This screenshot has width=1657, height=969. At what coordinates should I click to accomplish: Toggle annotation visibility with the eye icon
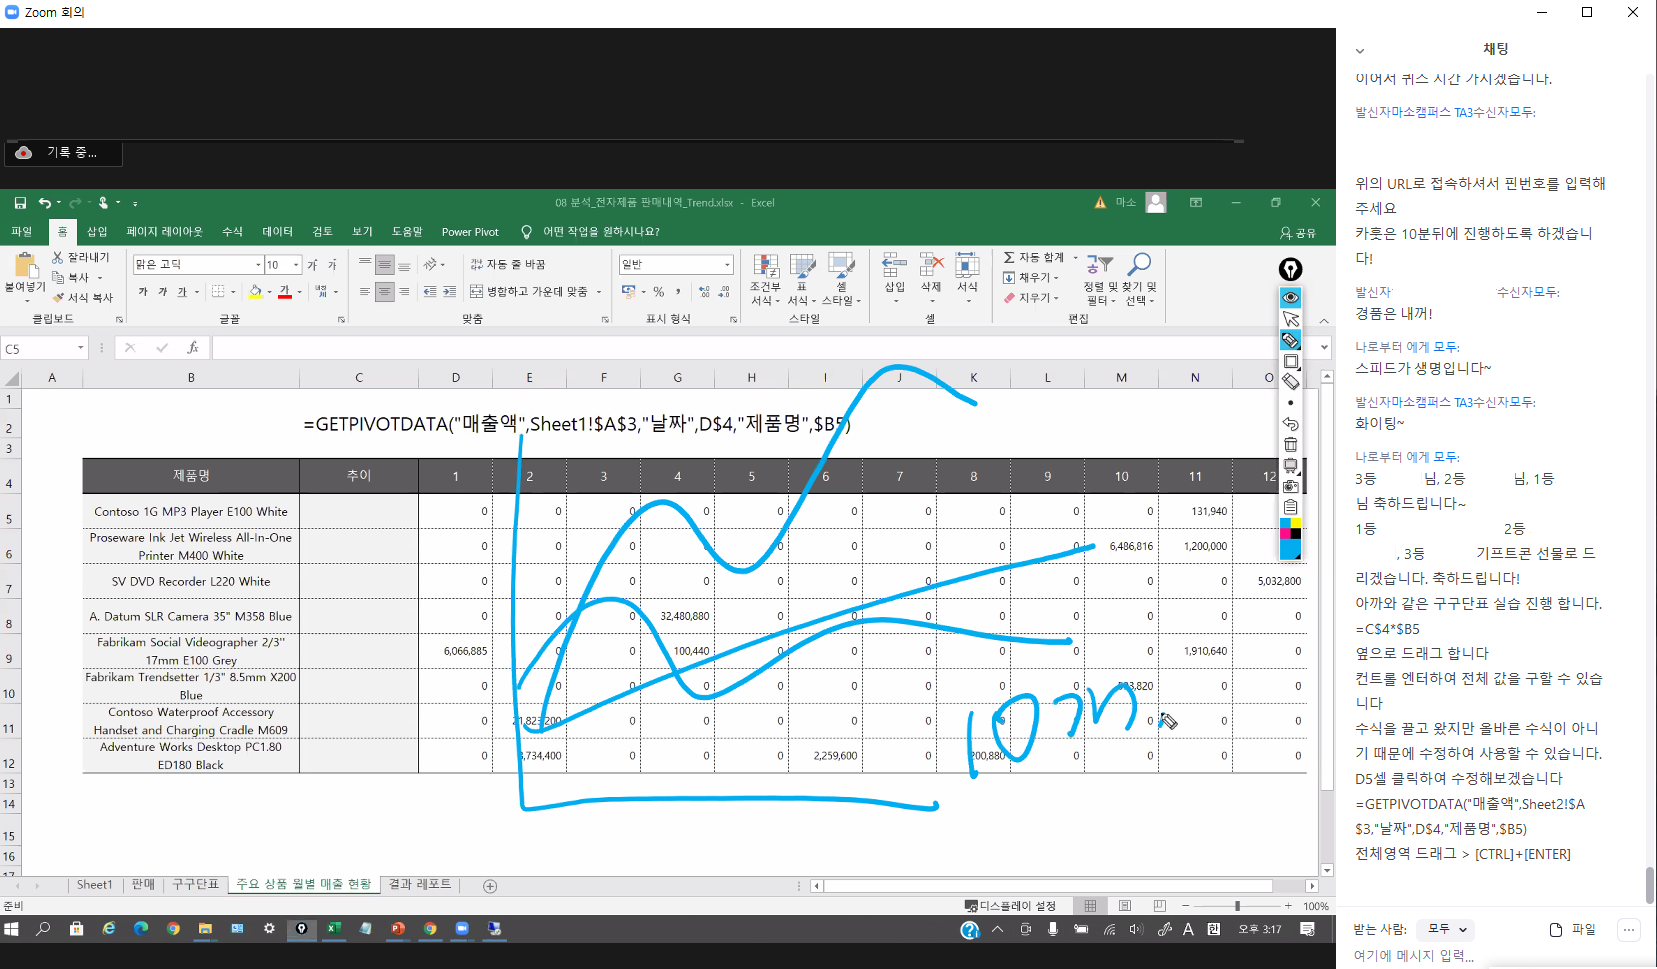[x=1291, y=298]
